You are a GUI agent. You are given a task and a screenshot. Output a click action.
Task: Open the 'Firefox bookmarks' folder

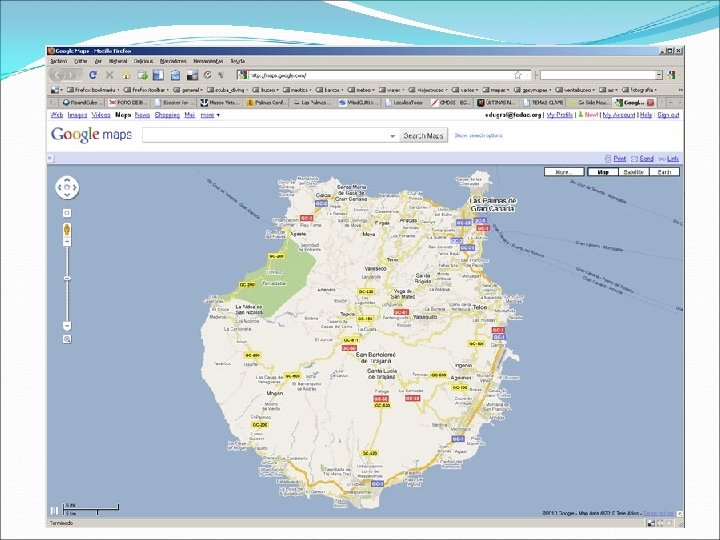[x=93, y=90]
